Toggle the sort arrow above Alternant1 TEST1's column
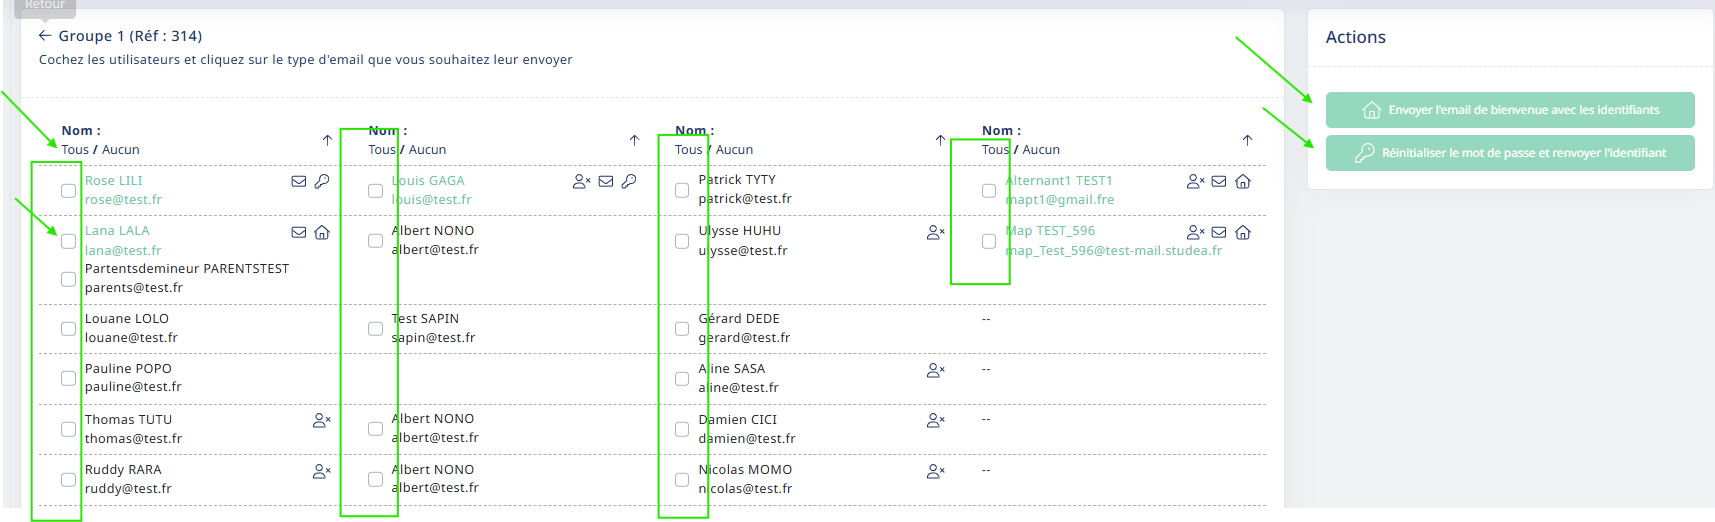1715x522 pixels. tap(1247, 140)
